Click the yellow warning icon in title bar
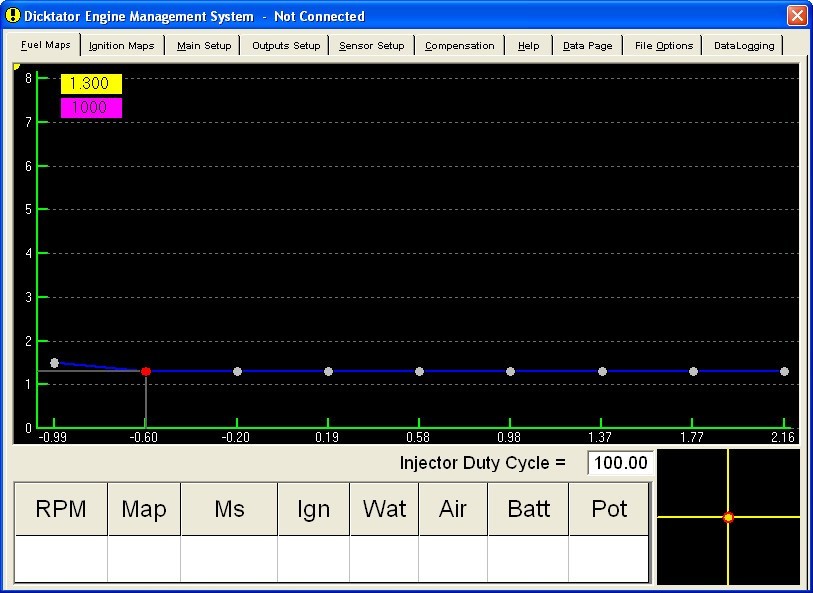 12,15
